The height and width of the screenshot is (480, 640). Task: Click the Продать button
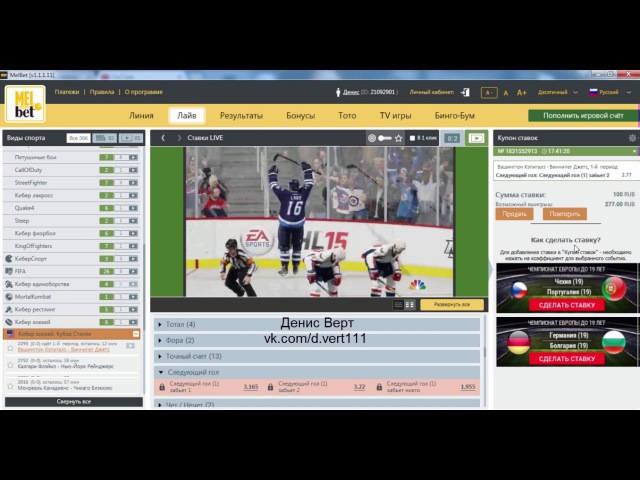[x=514, y=214]
